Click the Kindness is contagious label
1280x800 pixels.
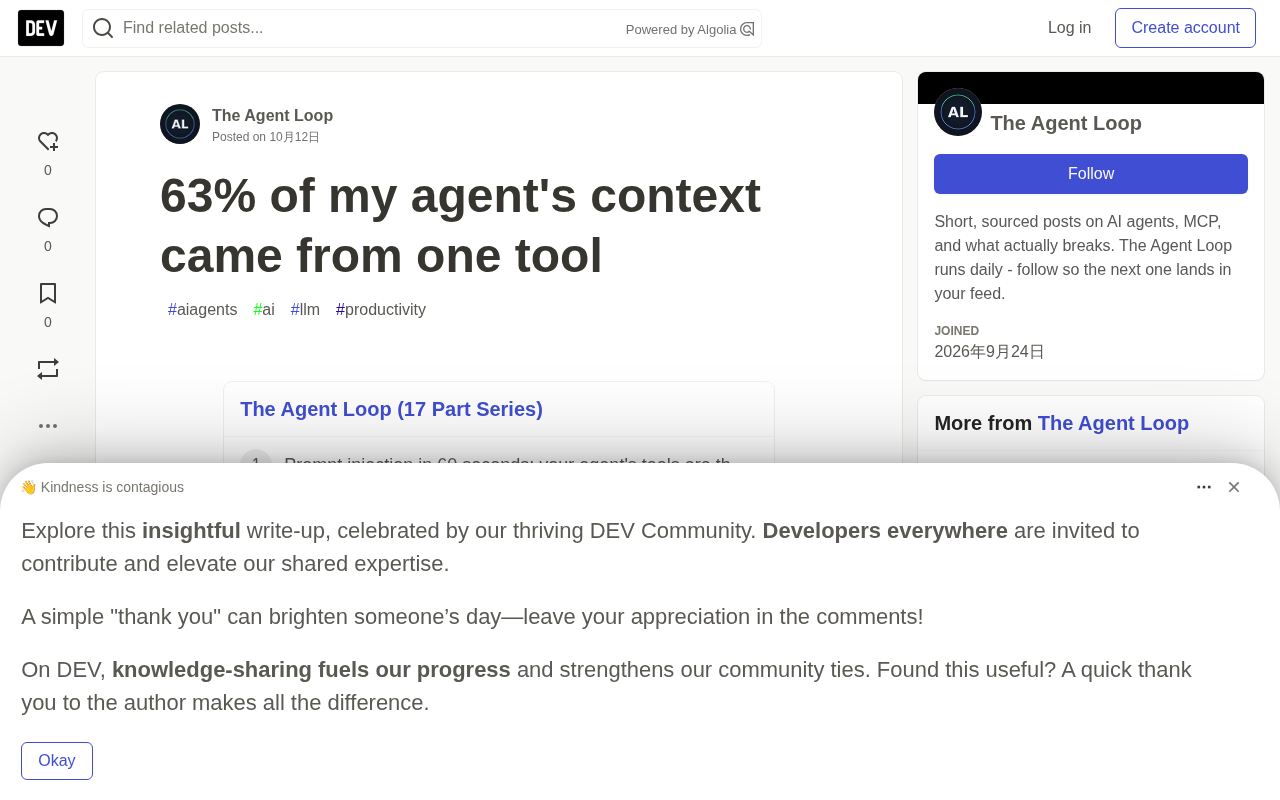102,487
